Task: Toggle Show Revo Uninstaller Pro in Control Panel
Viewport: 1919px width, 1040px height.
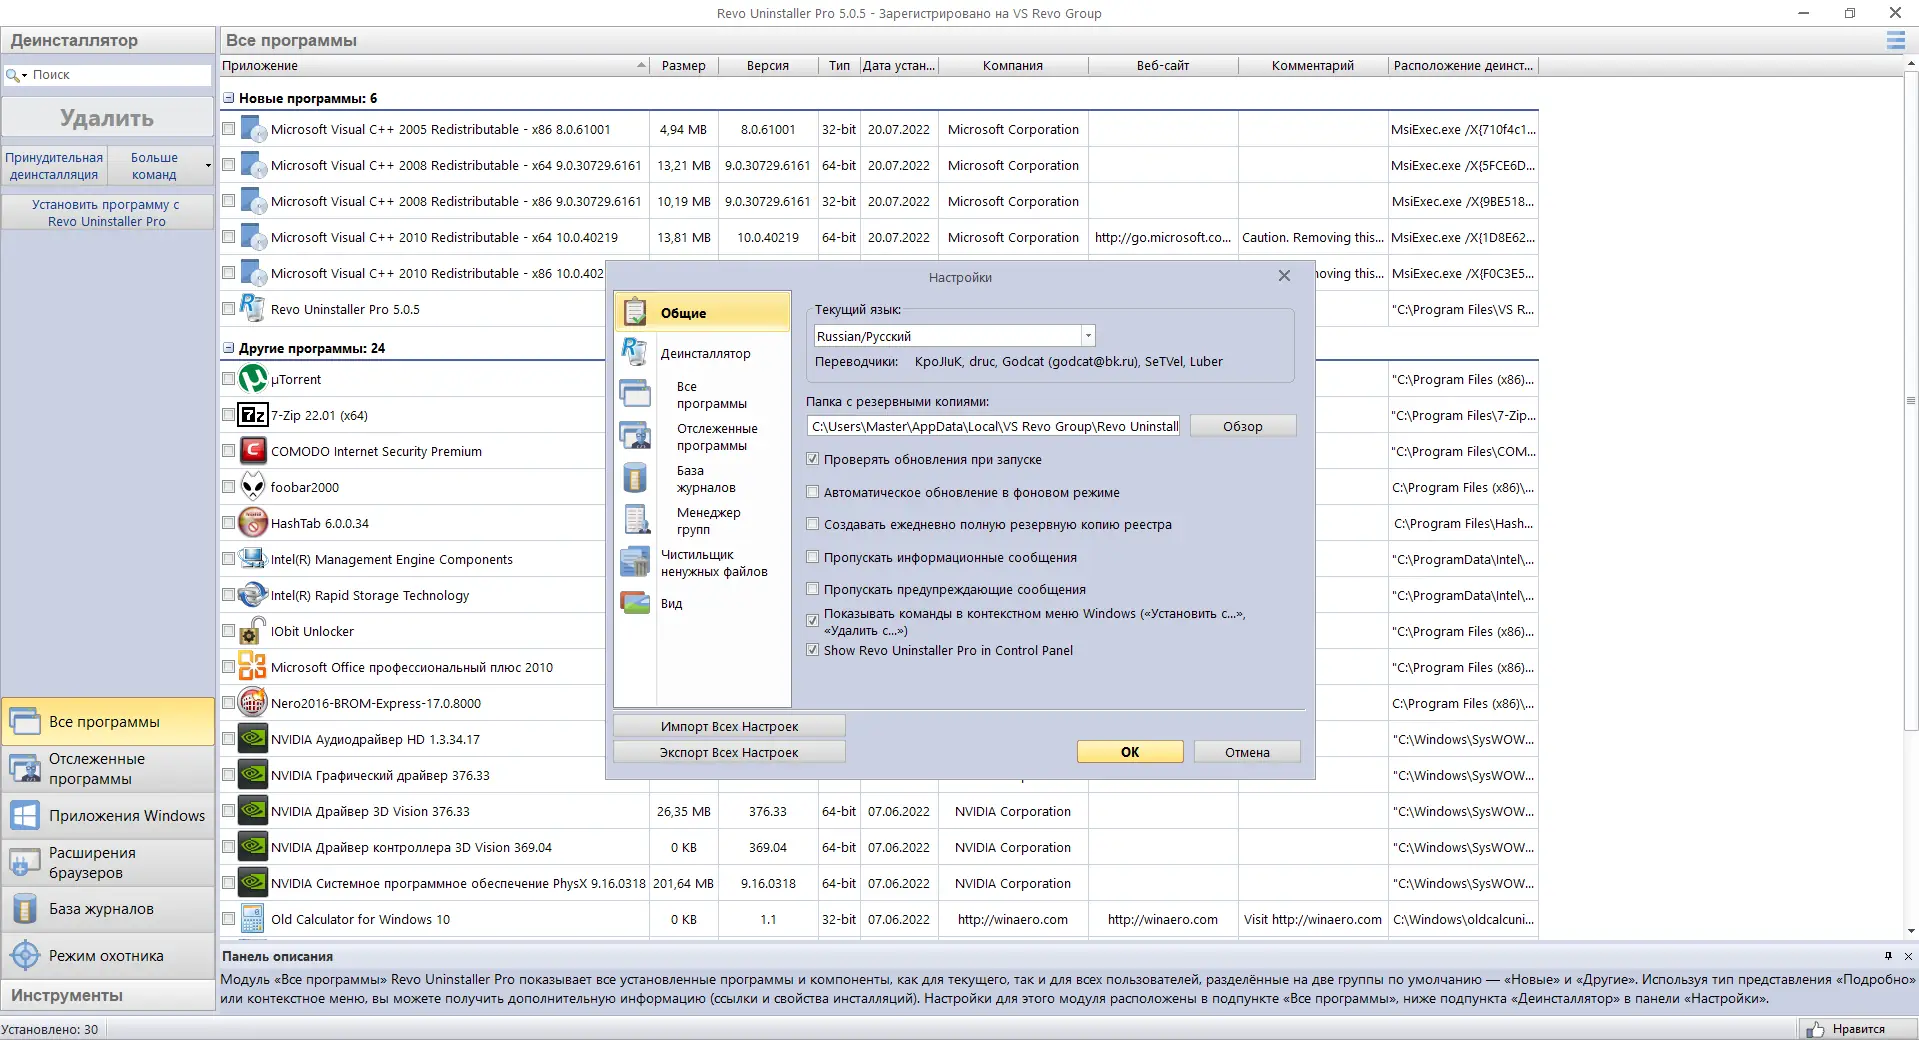Action: tap(813, 650)
